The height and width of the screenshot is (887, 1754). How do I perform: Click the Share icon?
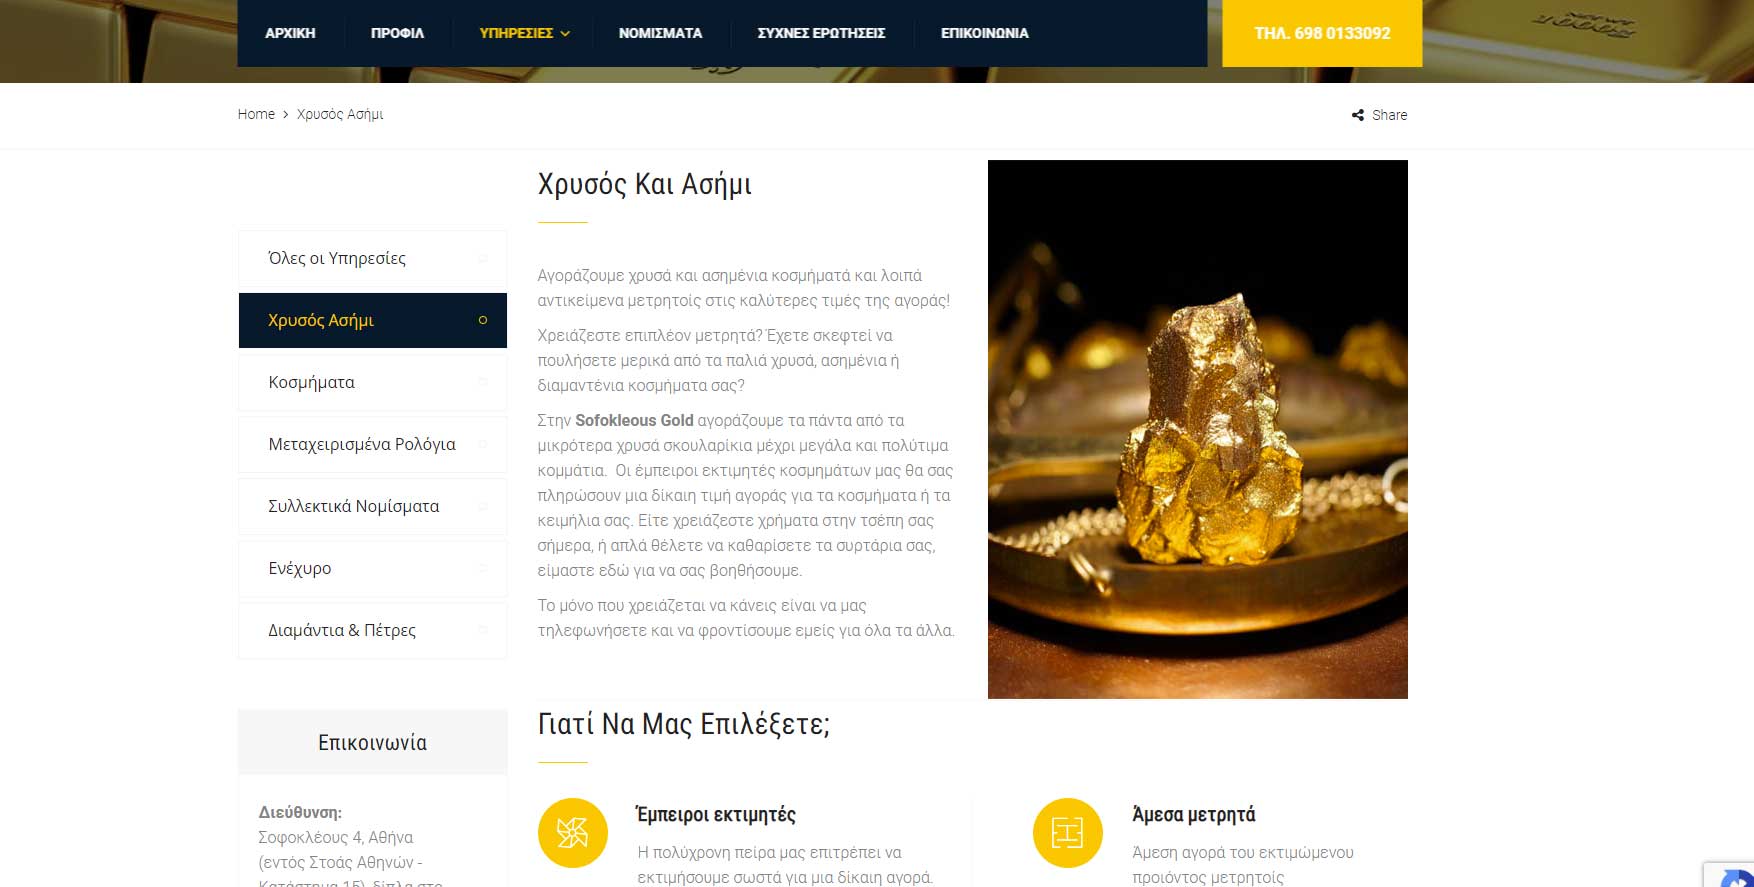click(x=1357, y=115)
